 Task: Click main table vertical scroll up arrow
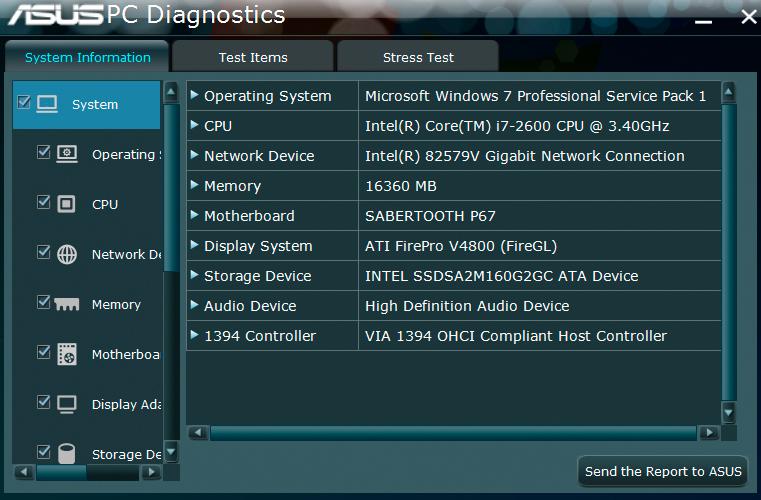coord(728,92)
